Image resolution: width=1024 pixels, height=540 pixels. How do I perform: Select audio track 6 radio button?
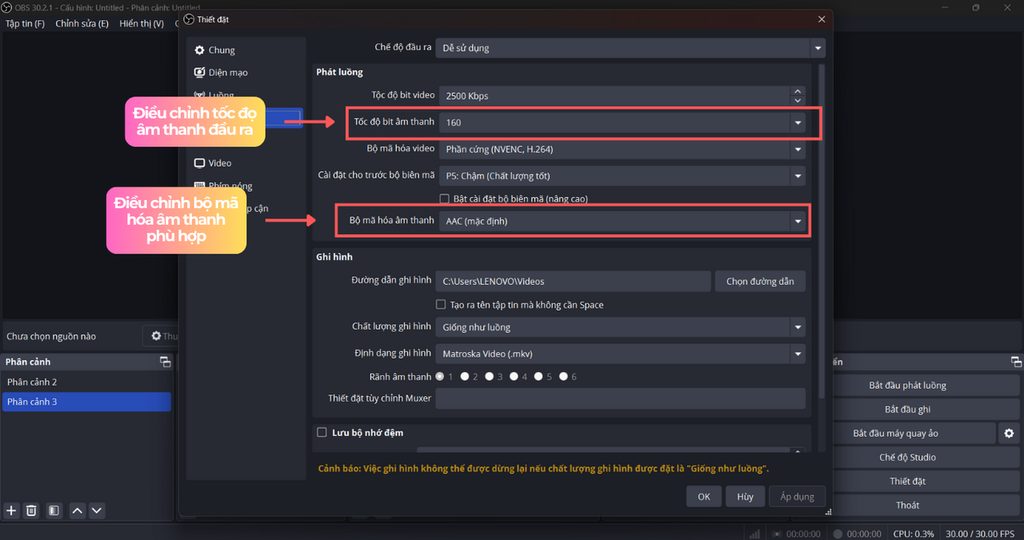click(x=563, y=376)
